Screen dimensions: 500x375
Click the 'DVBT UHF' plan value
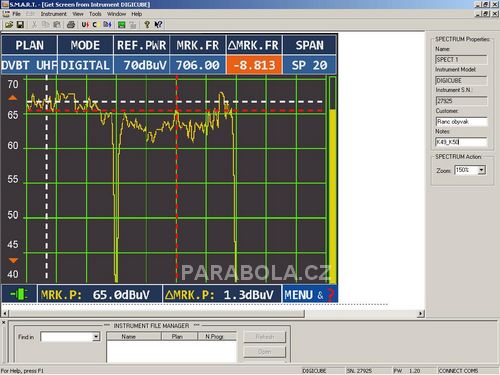click(x=29, y=65)
